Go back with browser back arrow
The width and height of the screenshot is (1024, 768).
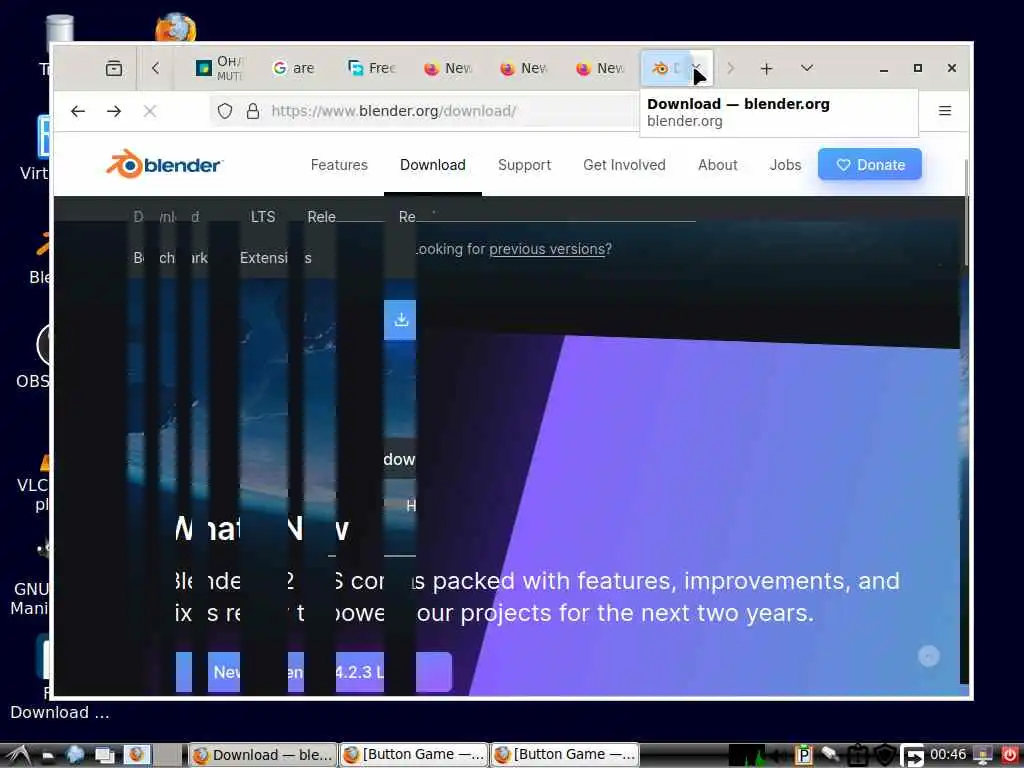(78, 111)
